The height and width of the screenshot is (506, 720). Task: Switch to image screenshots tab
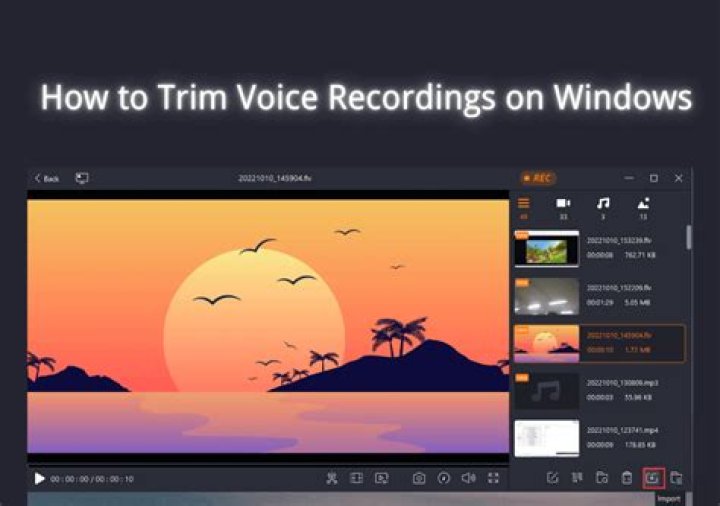click(643, 208)
